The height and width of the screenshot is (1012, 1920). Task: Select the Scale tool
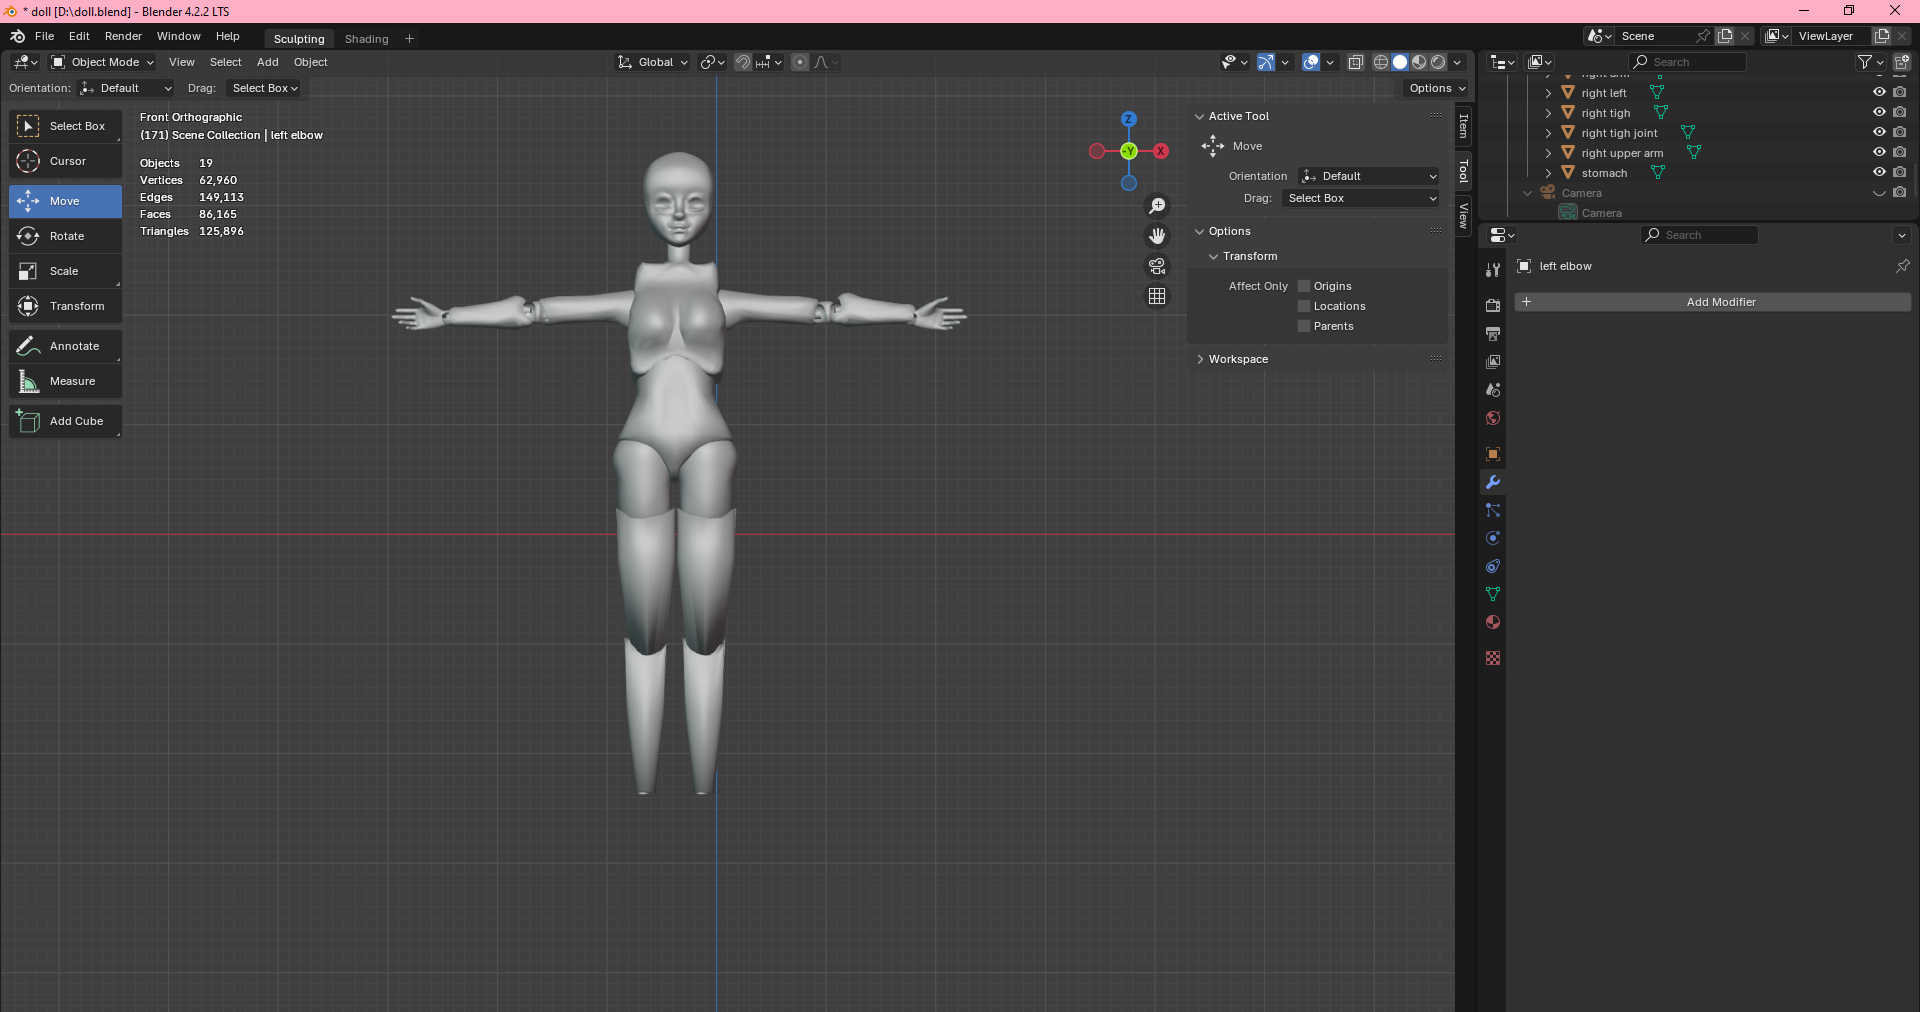pyautogui.click(x=64, y=271)
